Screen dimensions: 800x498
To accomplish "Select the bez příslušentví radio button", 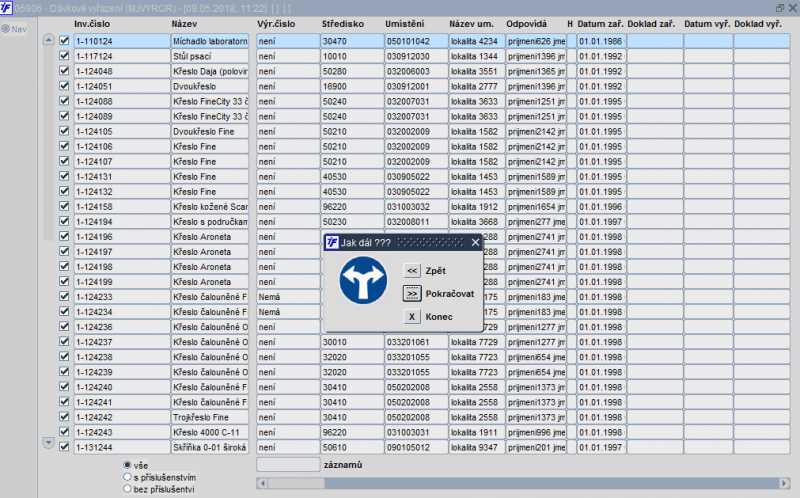I will (127, 489).
